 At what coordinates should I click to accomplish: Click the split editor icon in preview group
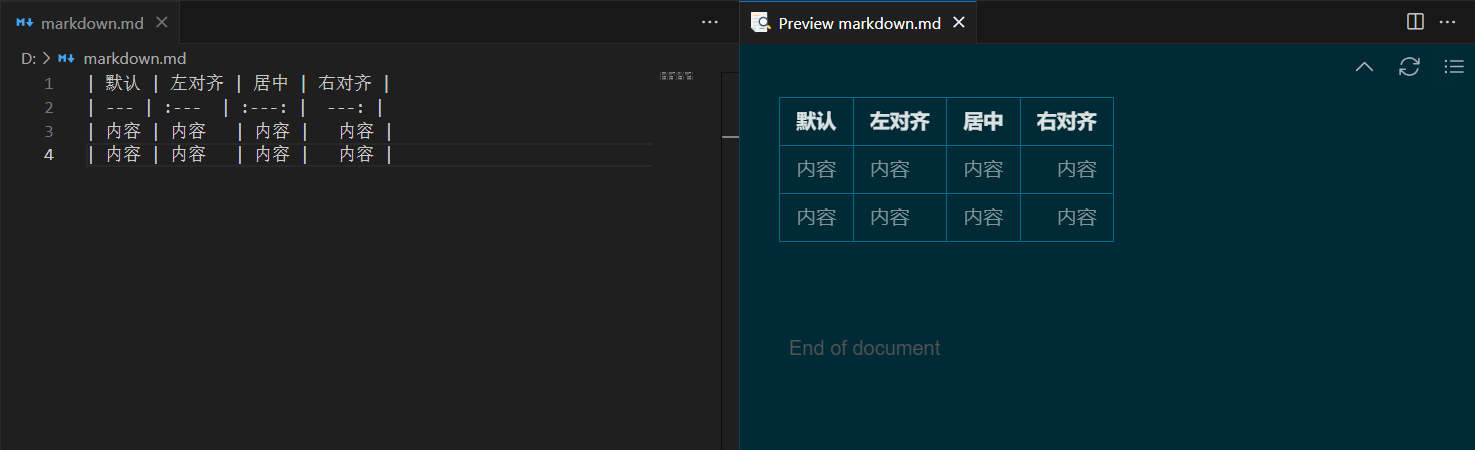(x=1415, y=22)
